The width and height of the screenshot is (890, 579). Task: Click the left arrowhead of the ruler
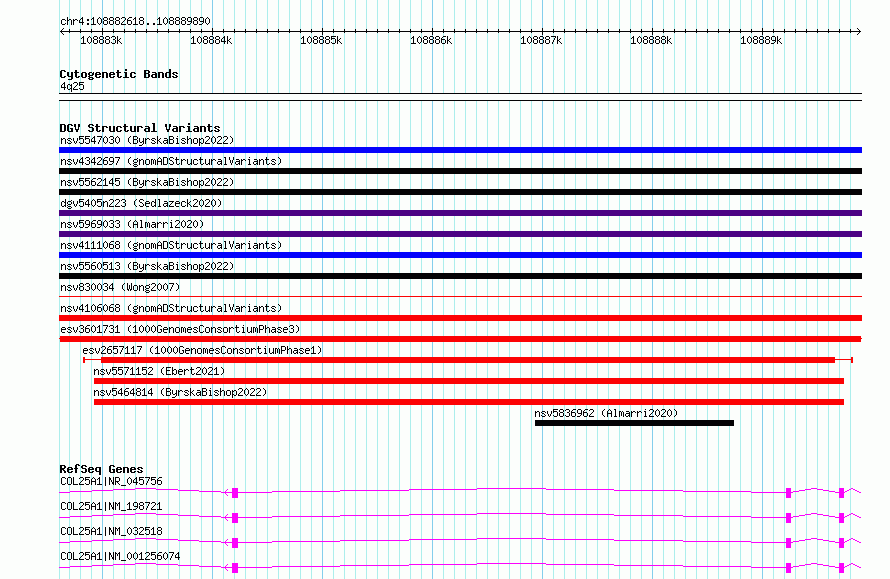tap(62, 31)
